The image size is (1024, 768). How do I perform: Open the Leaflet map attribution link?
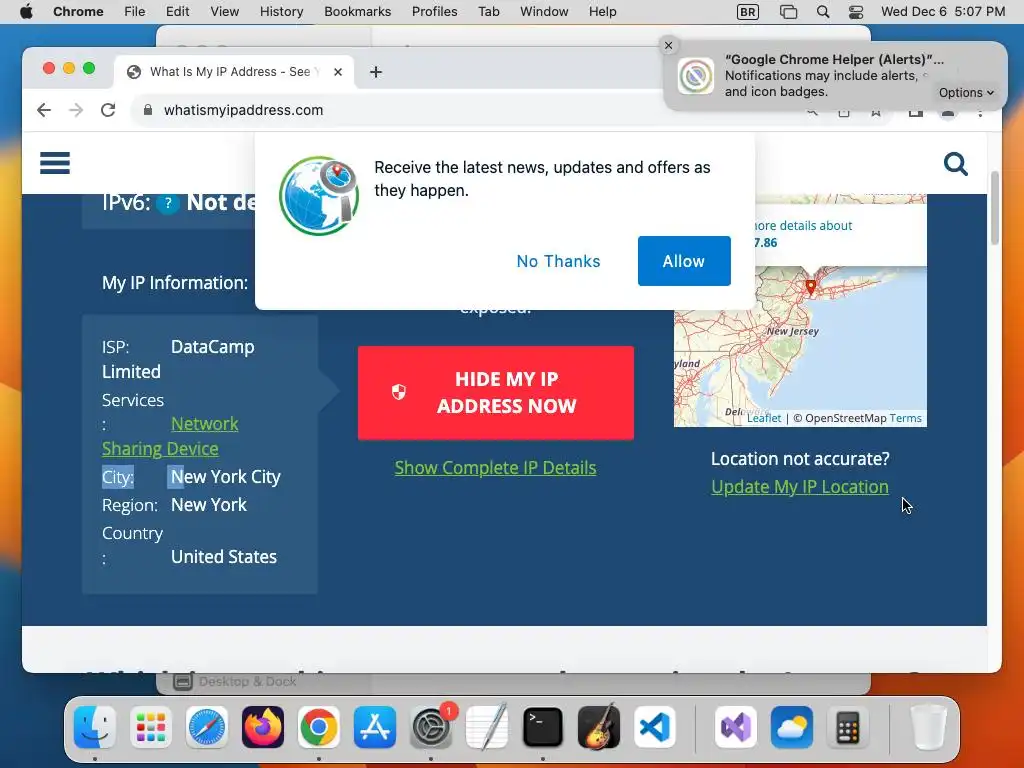point(763,418)
